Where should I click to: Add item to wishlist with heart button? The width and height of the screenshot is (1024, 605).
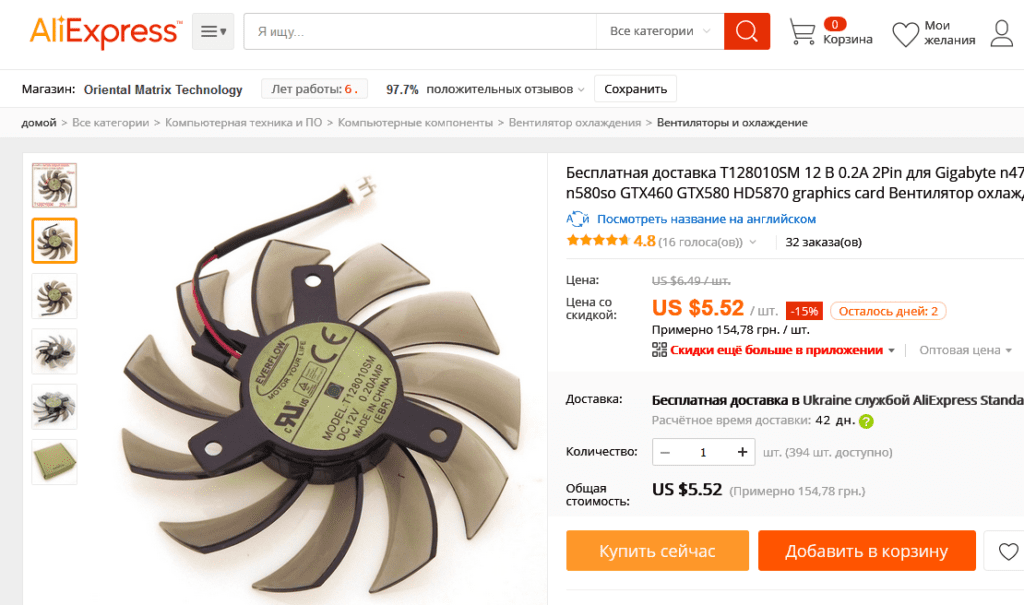[x=1008, y=551]
